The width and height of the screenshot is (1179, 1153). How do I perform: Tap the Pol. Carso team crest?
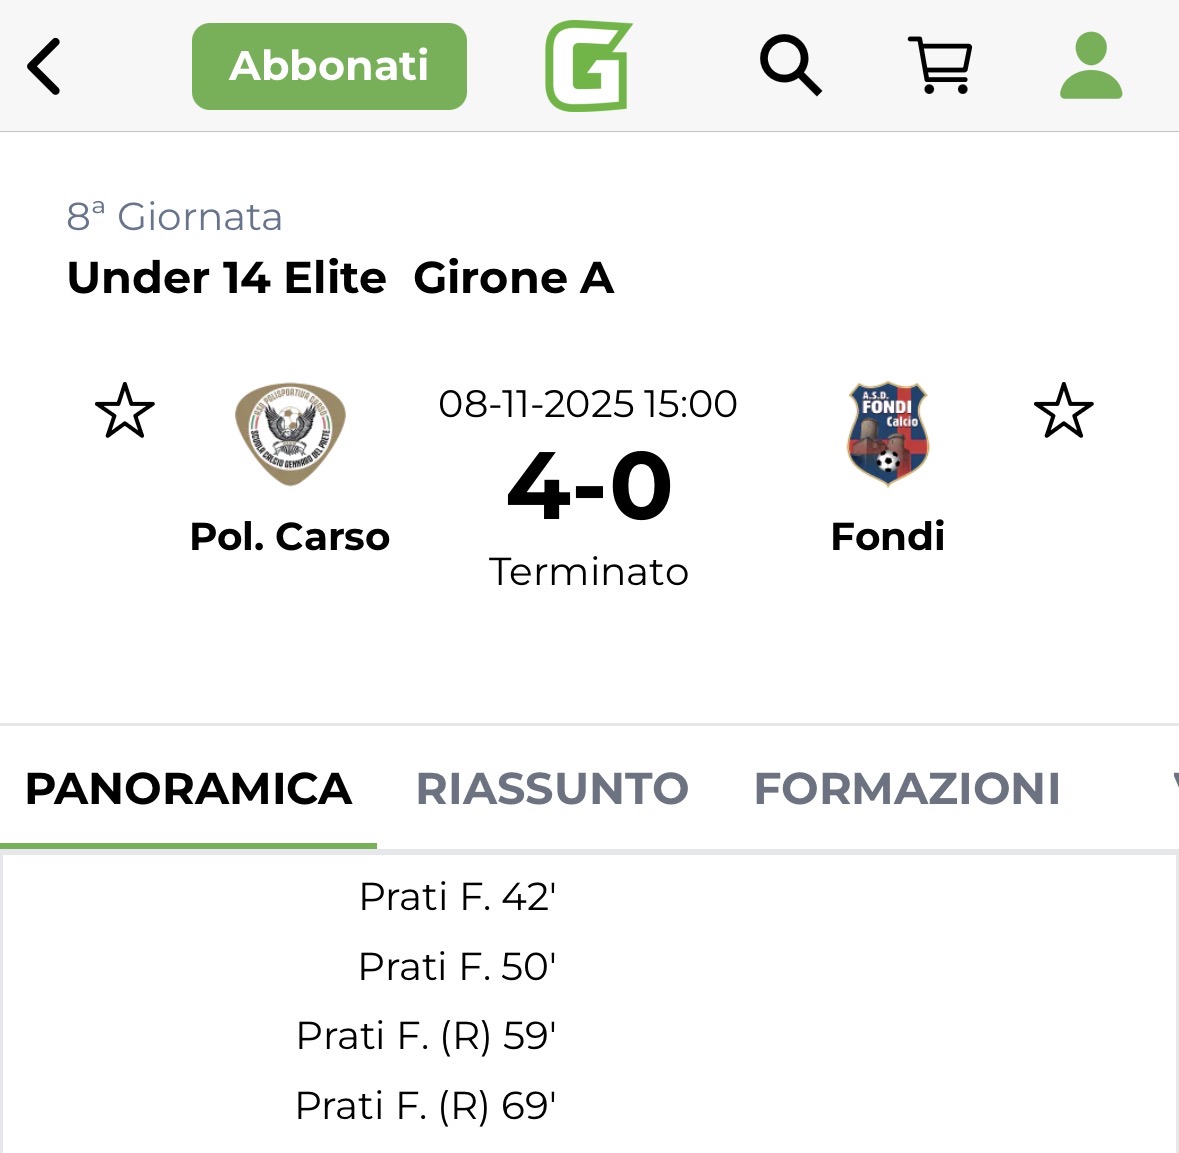pyautogui.click(x=290, y=434)
